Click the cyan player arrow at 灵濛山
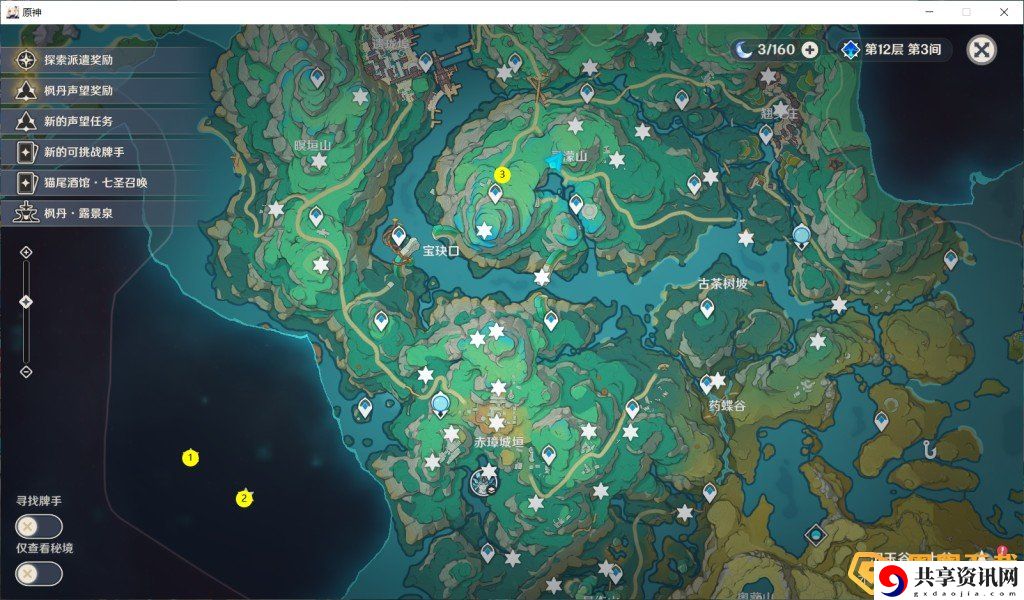Screen dimensions: 1024x600 click(x=556, y=162)
